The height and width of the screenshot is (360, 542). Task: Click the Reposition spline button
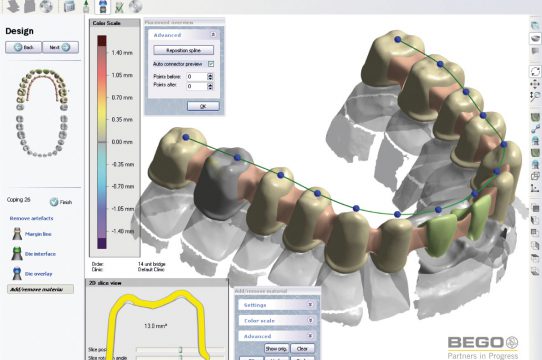[184, 50]
